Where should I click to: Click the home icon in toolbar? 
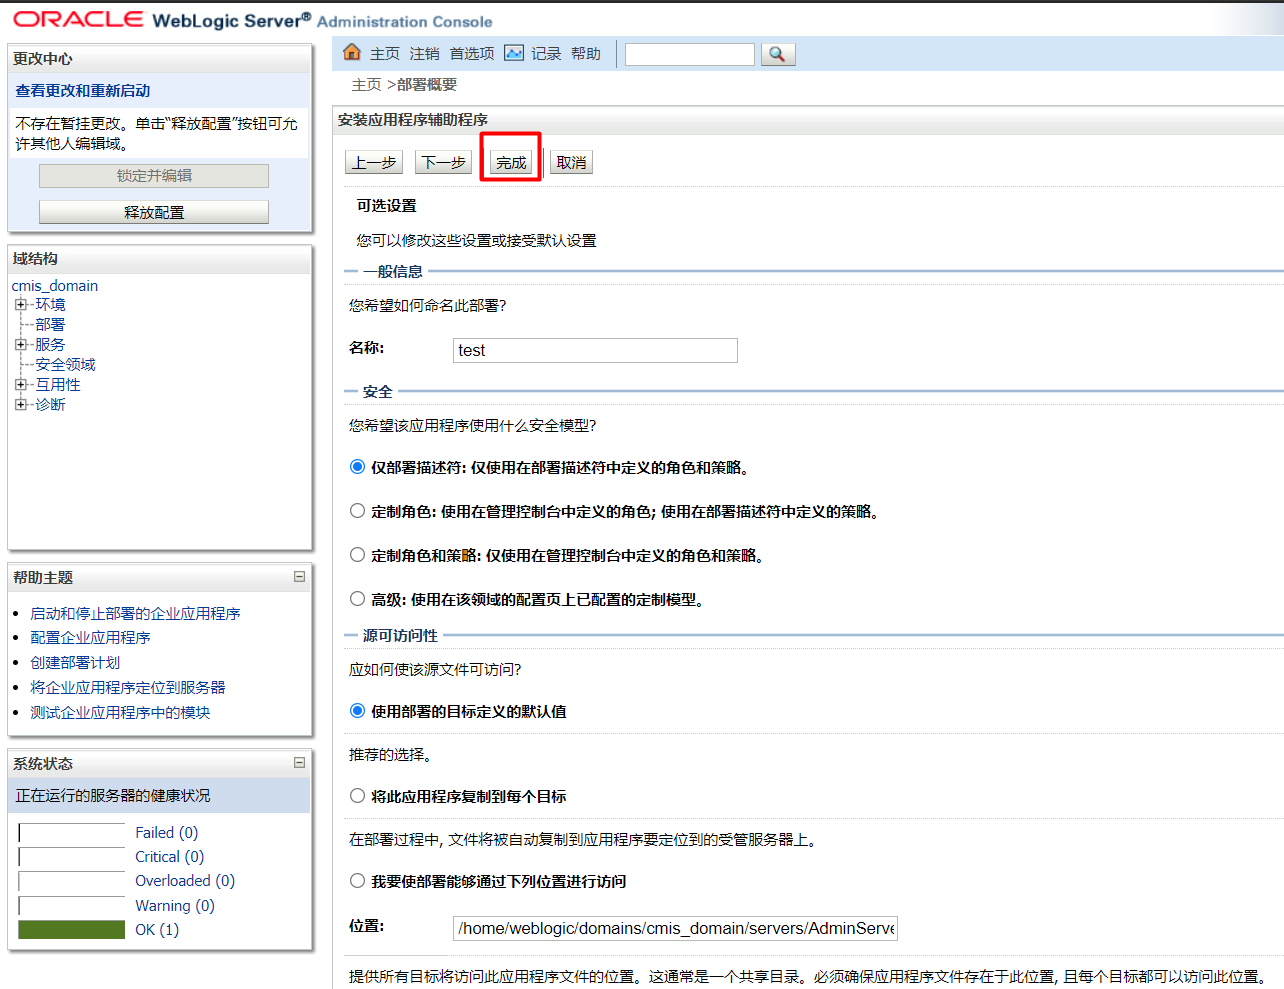352,53
